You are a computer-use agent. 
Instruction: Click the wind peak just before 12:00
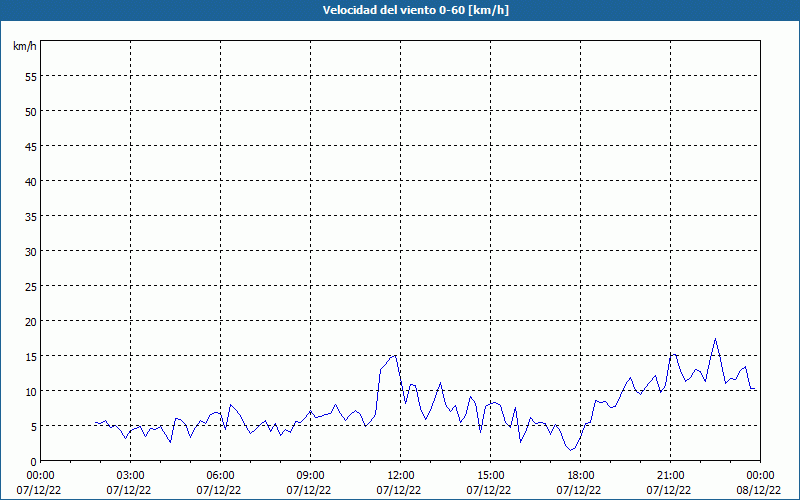[395, 356]
